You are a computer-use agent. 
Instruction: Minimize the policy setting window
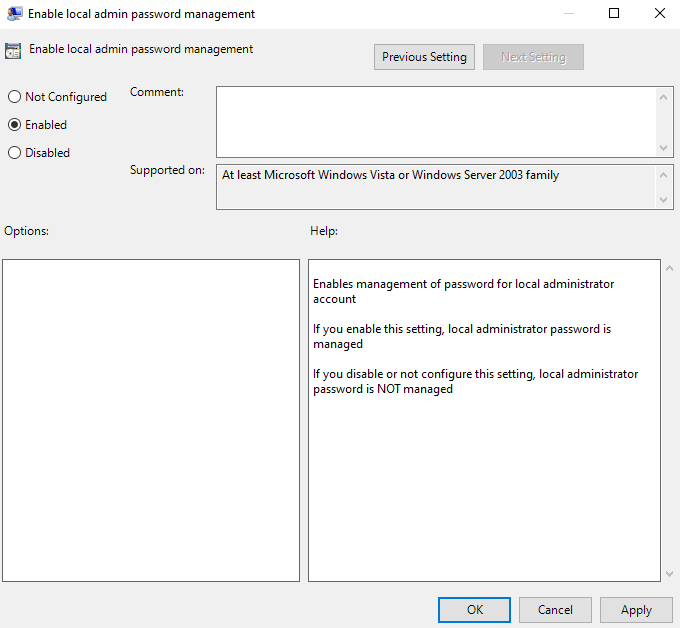(x=569, y=14)
